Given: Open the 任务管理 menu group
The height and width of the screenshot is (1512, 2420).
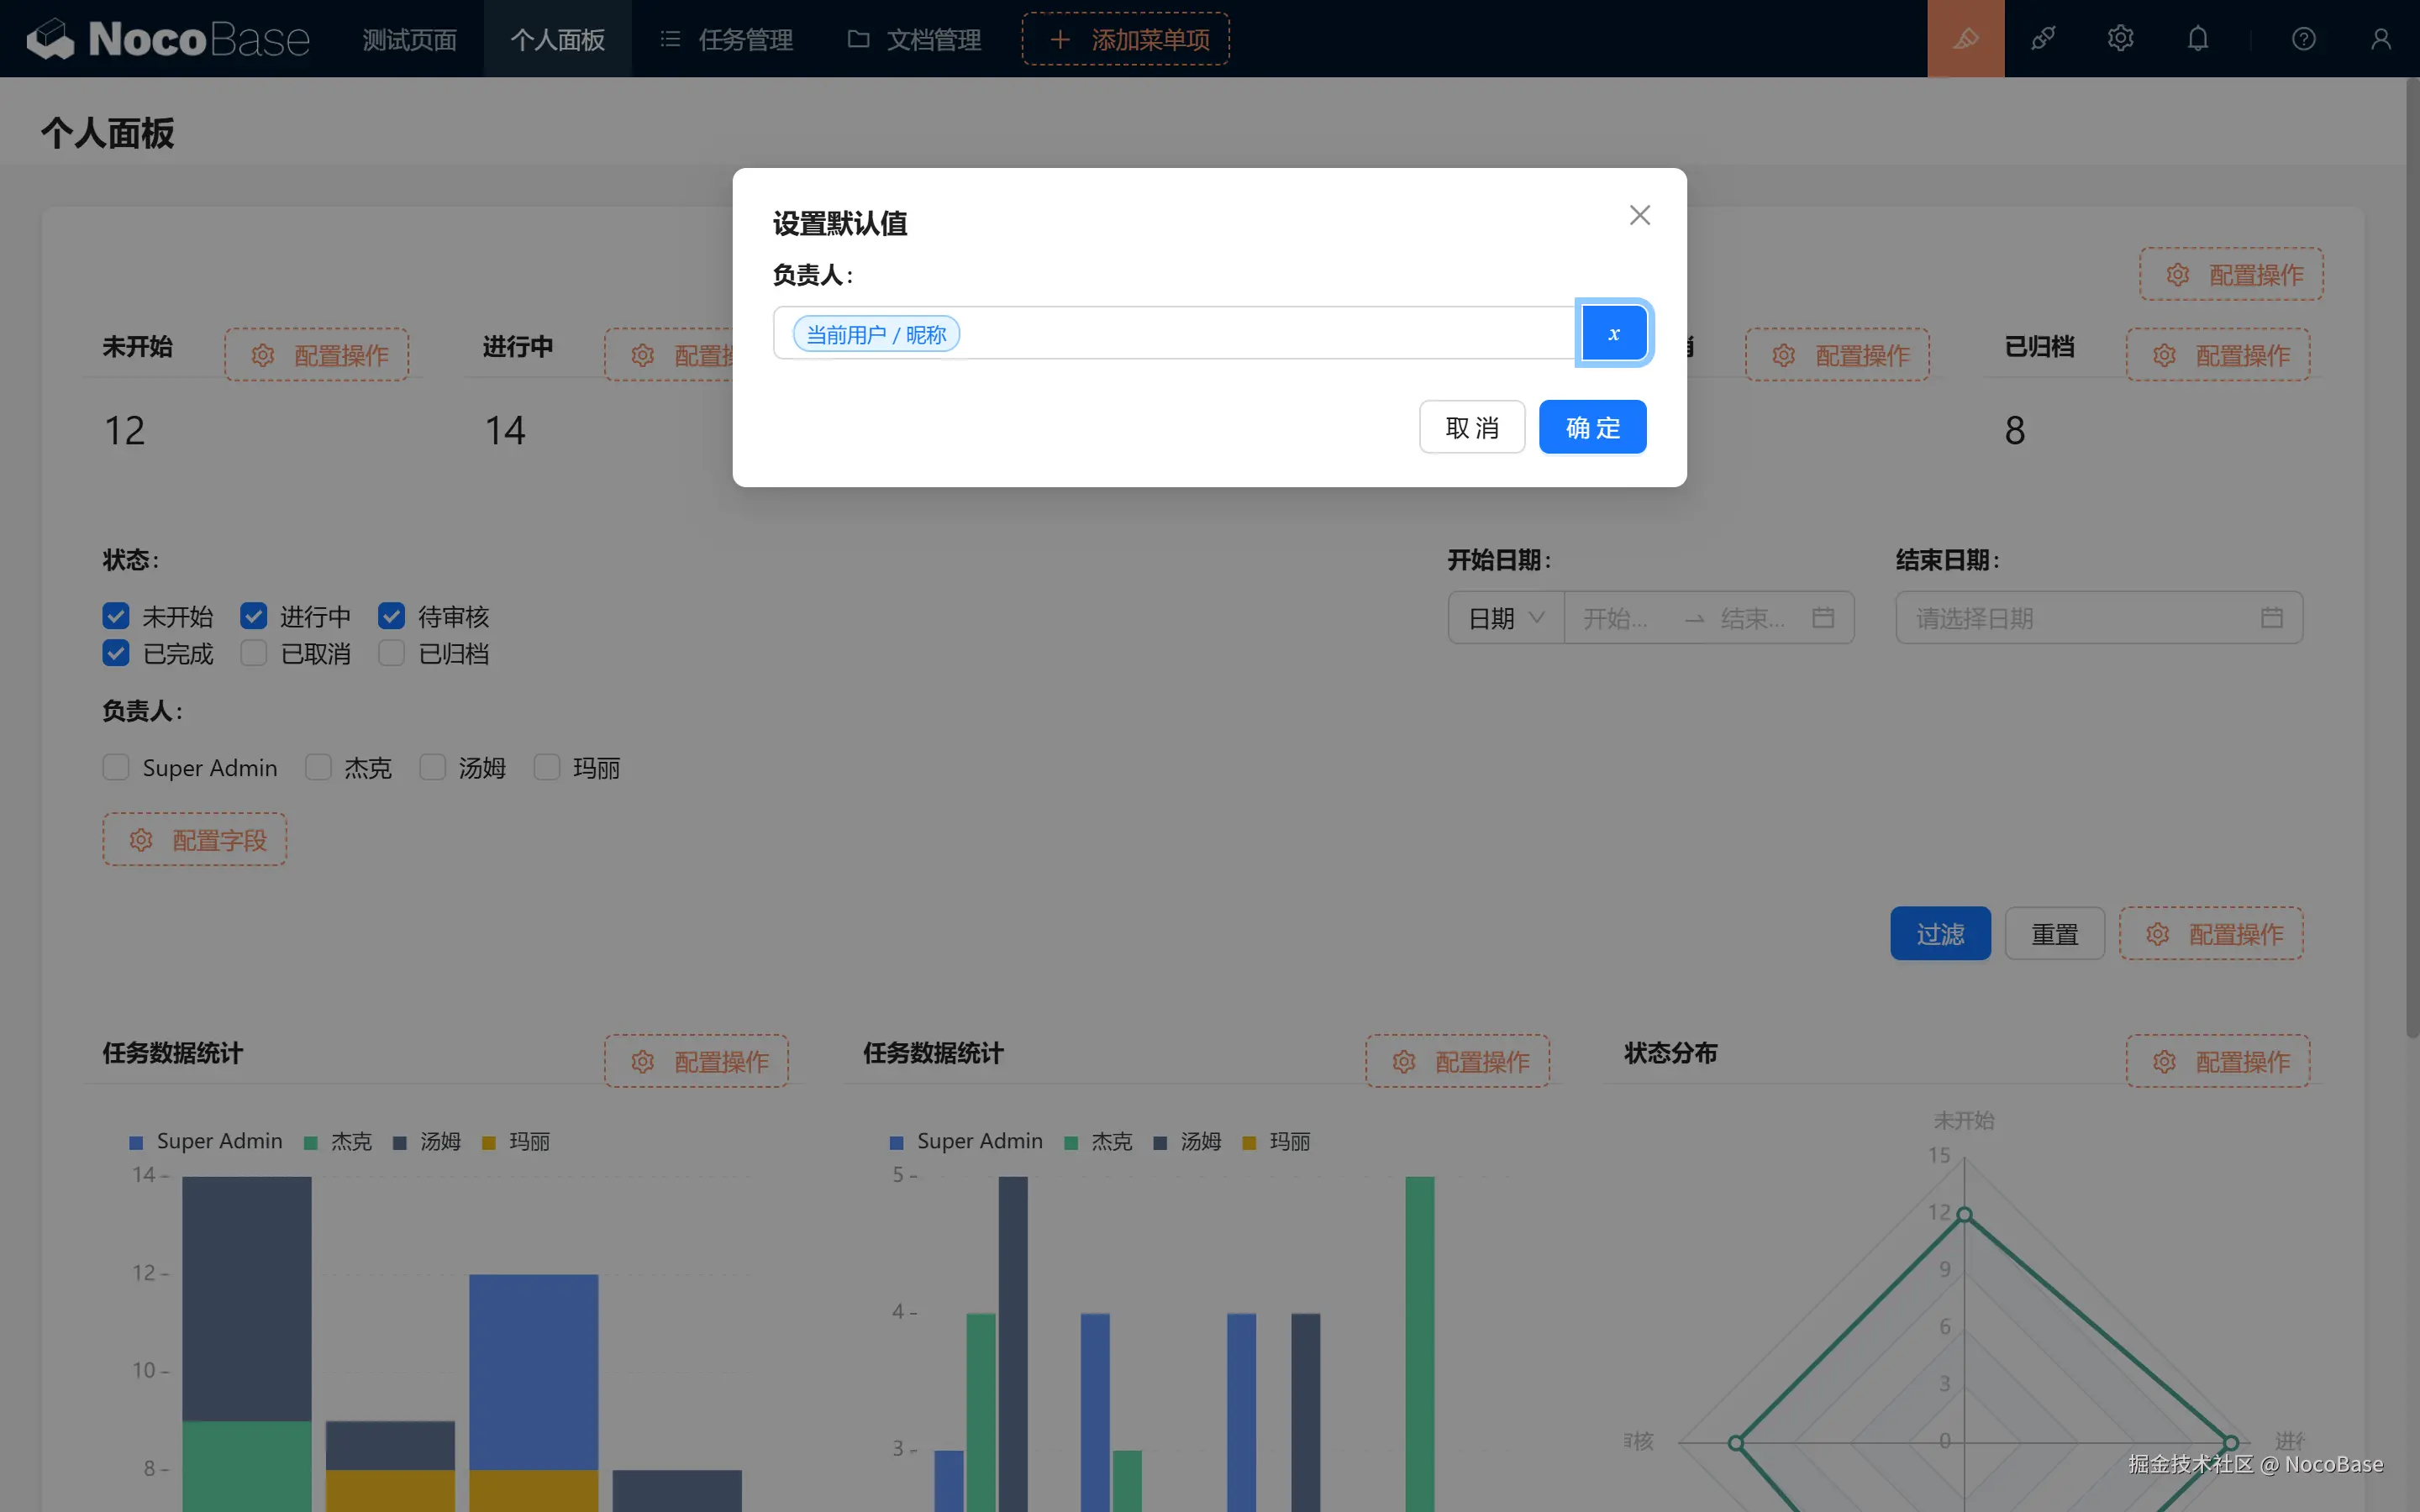Looking at the screenshot, I should [727, 39].
